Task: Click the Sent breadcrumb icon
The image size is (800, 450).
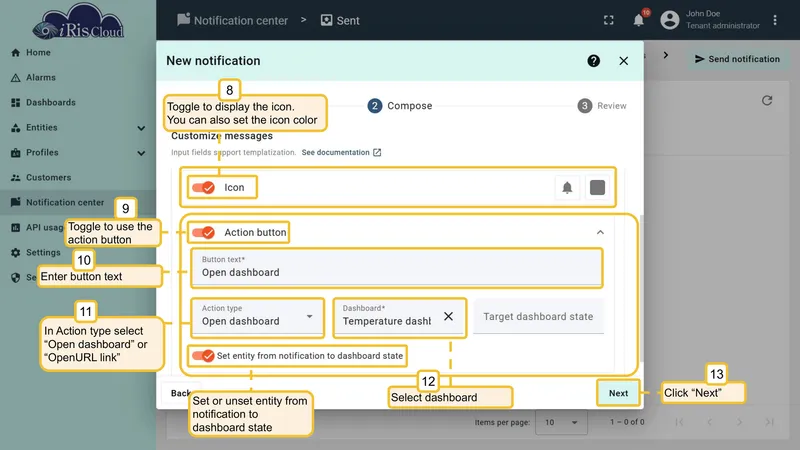Action: pyautogui.click(x=327, y=20)
